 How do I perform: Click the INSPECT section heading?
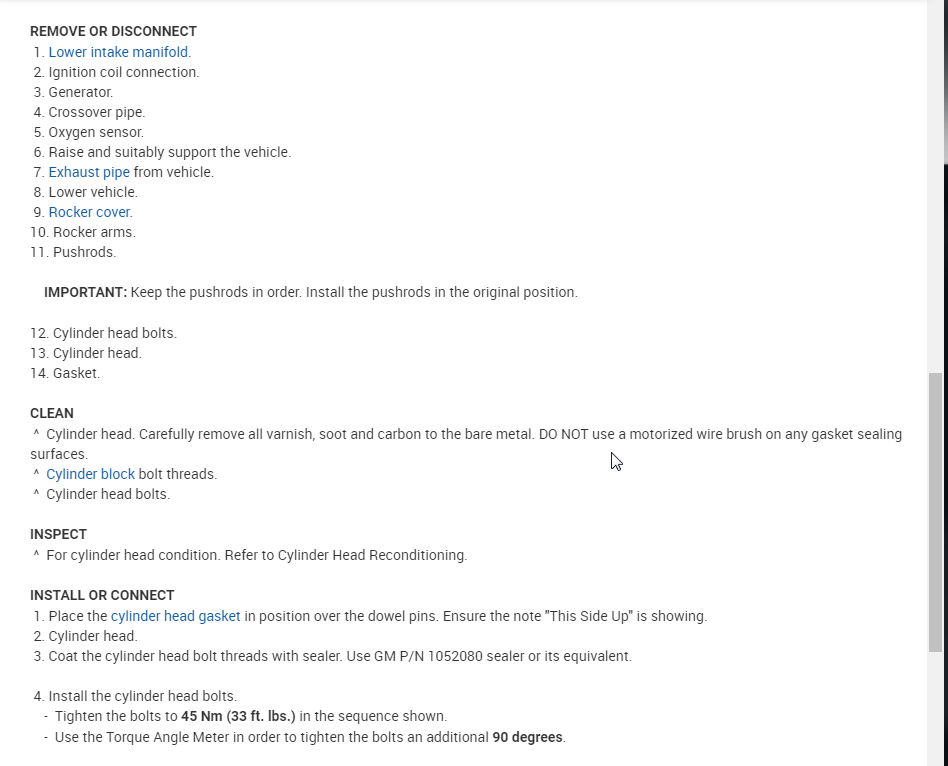pos(58,534)
